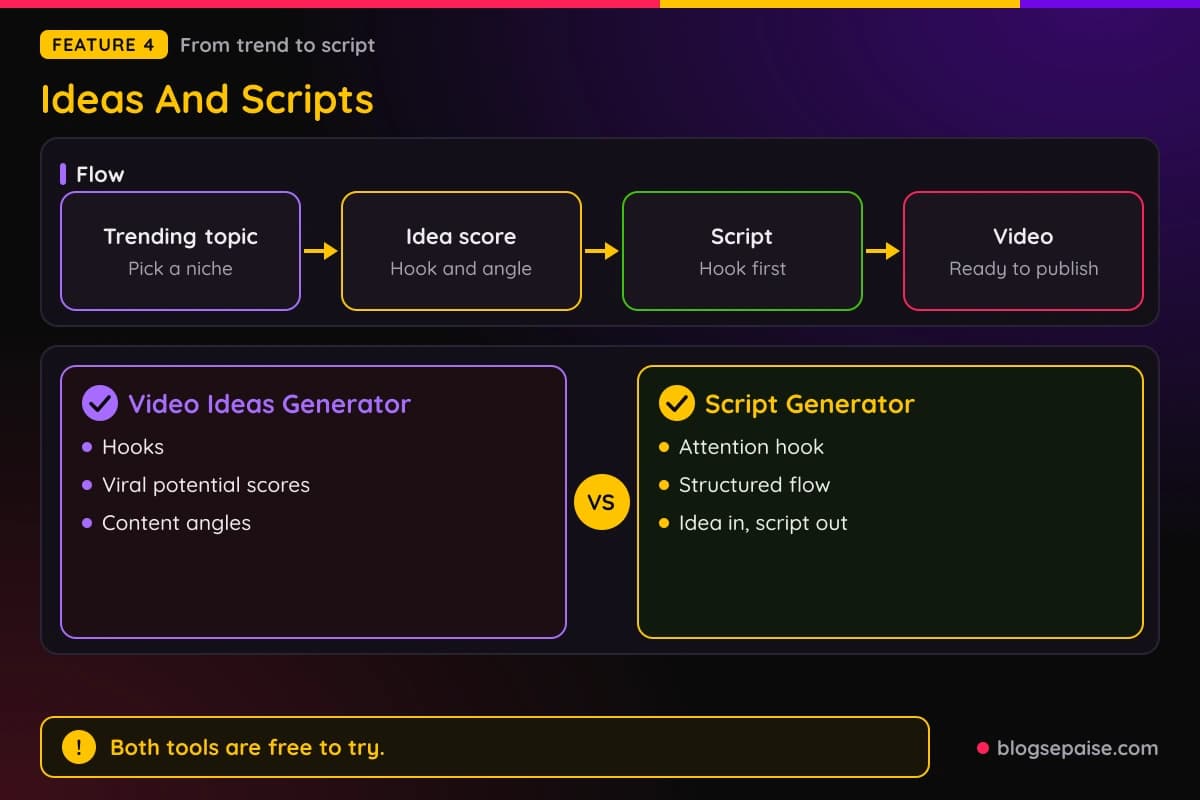Click the 'Script Generator' title

(809, 404)
